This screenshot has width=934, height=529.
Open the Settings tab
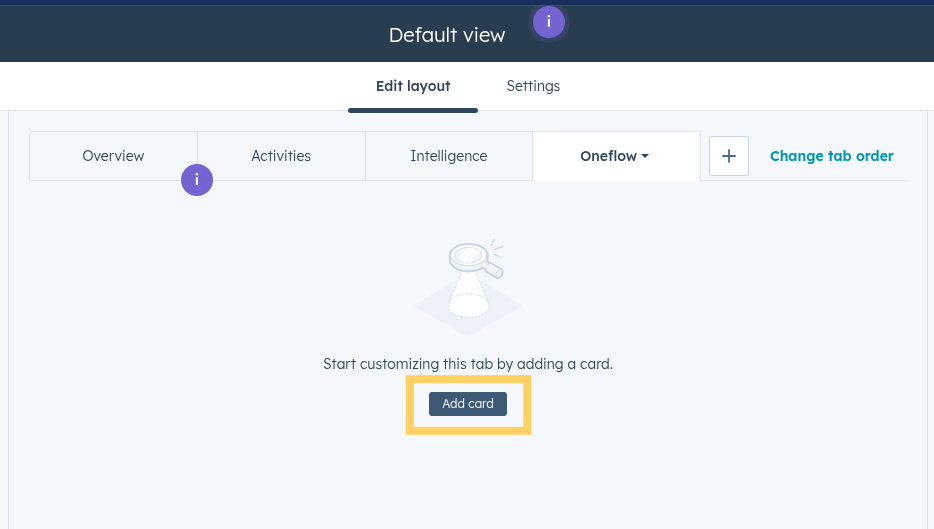click(533, 86)
